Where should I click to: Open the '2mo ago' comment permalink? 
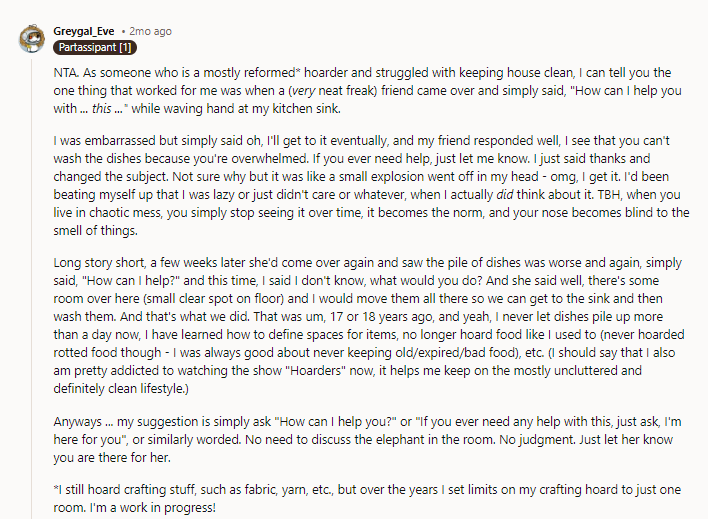(150, 31)
